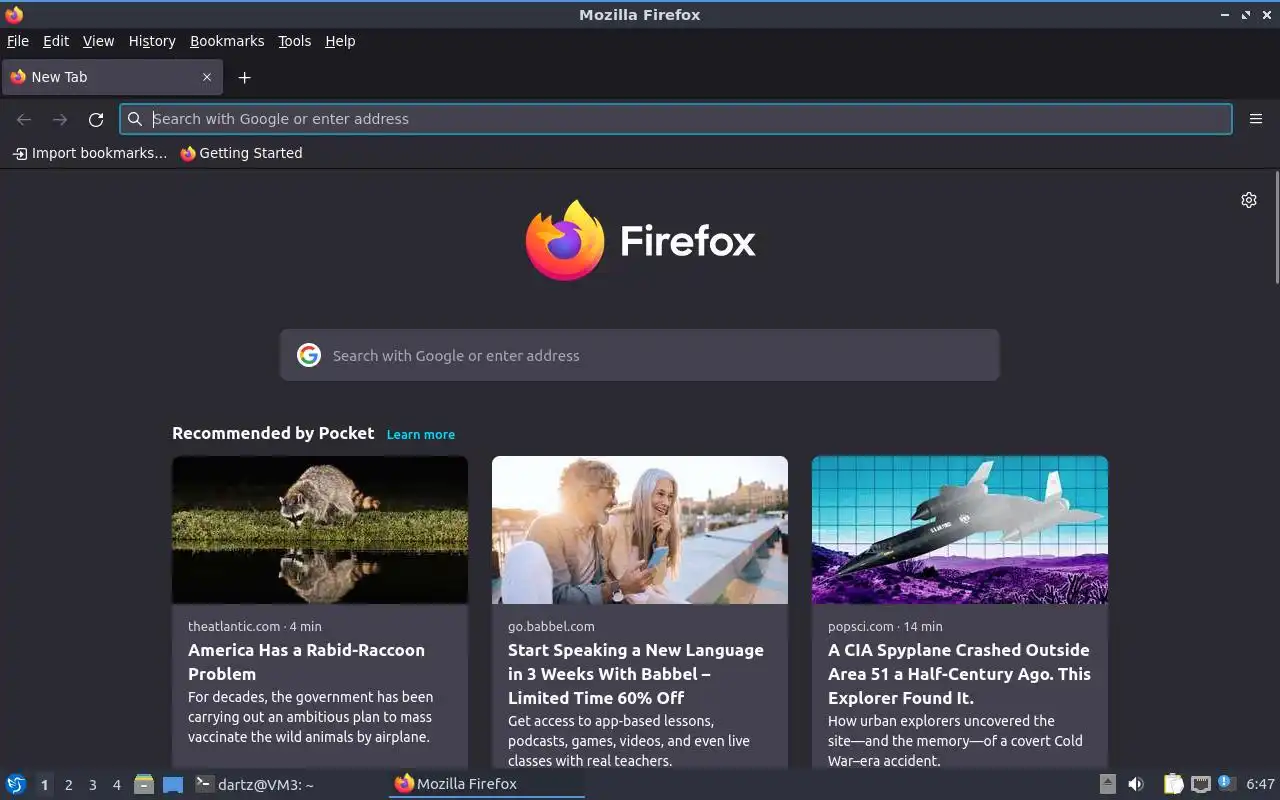1280x800 pixels.
Task: Click the magnifier icon in address bar
Action: point(135,119)
